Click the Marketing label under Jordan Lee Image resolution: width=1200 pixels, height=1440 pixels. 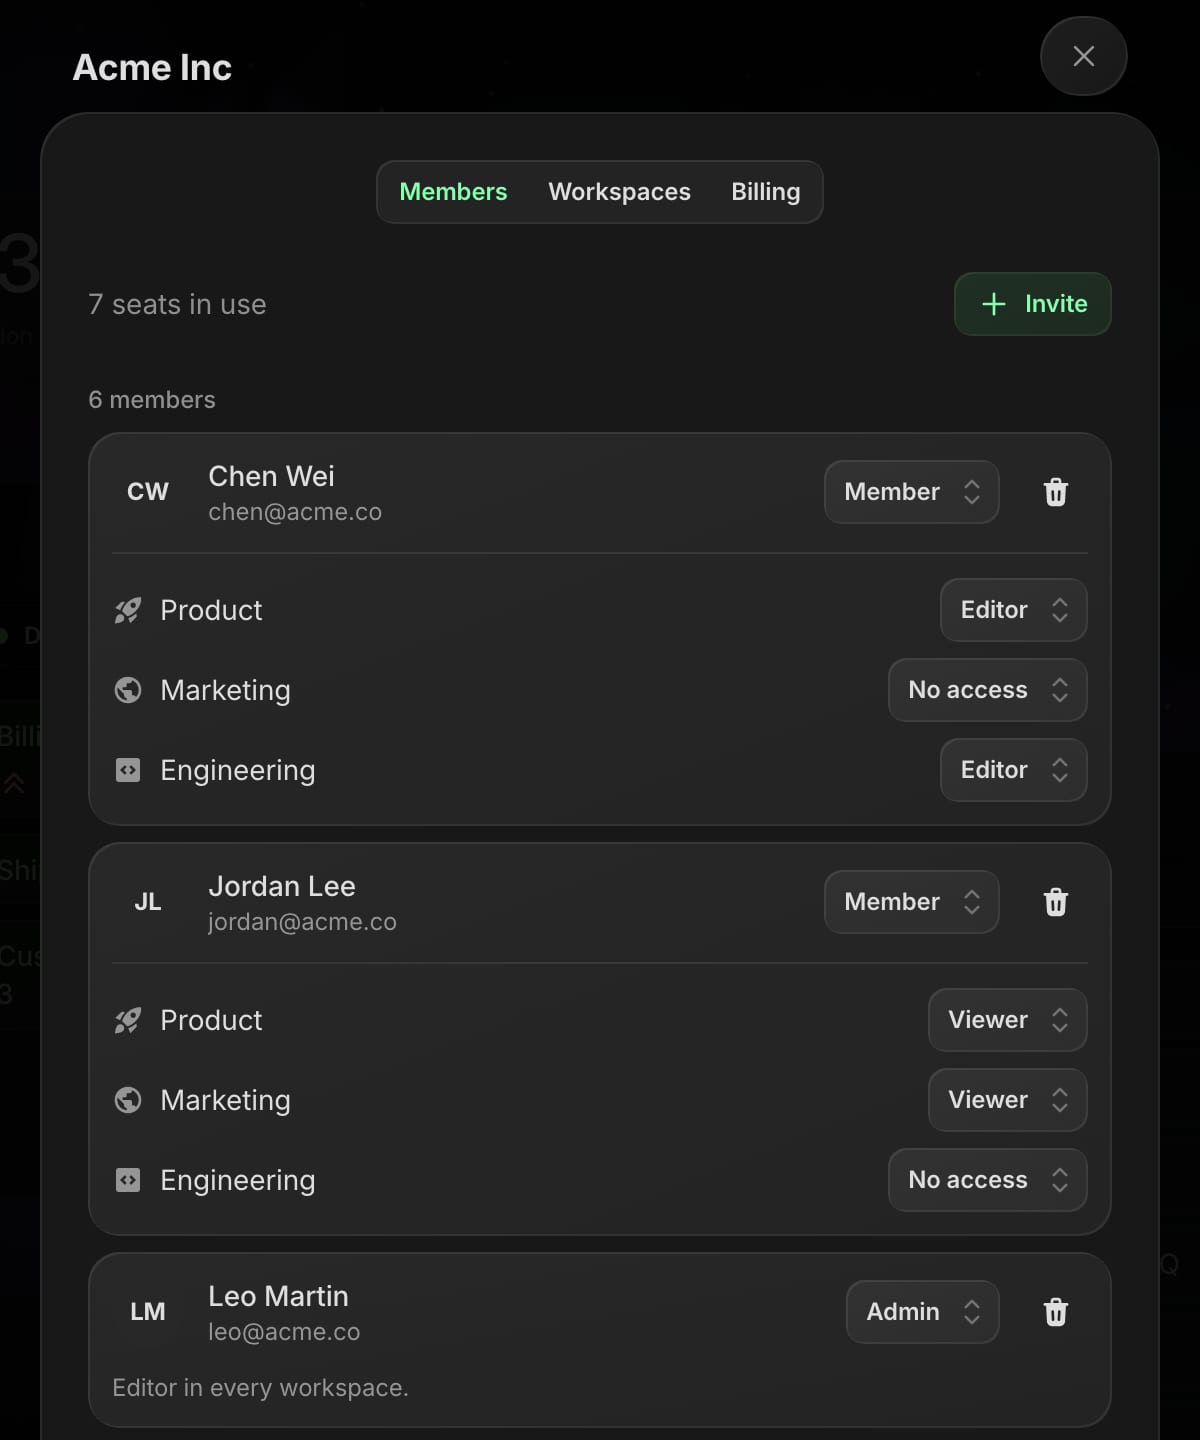coord(225,1100)
